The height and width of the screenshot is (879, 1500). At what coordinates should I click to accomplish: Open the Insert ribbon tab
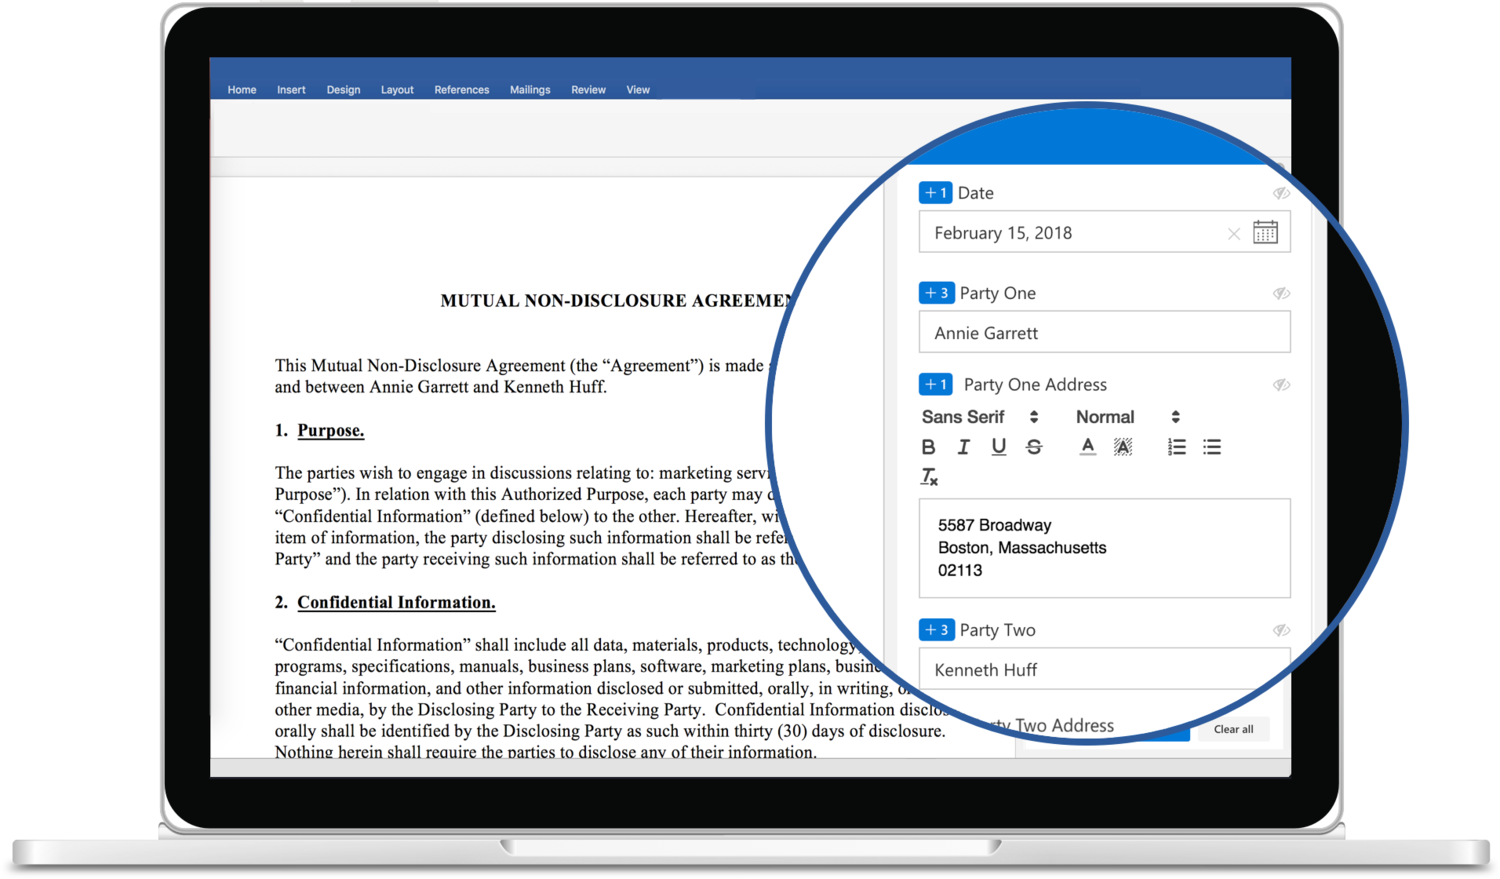coord(291,90)
